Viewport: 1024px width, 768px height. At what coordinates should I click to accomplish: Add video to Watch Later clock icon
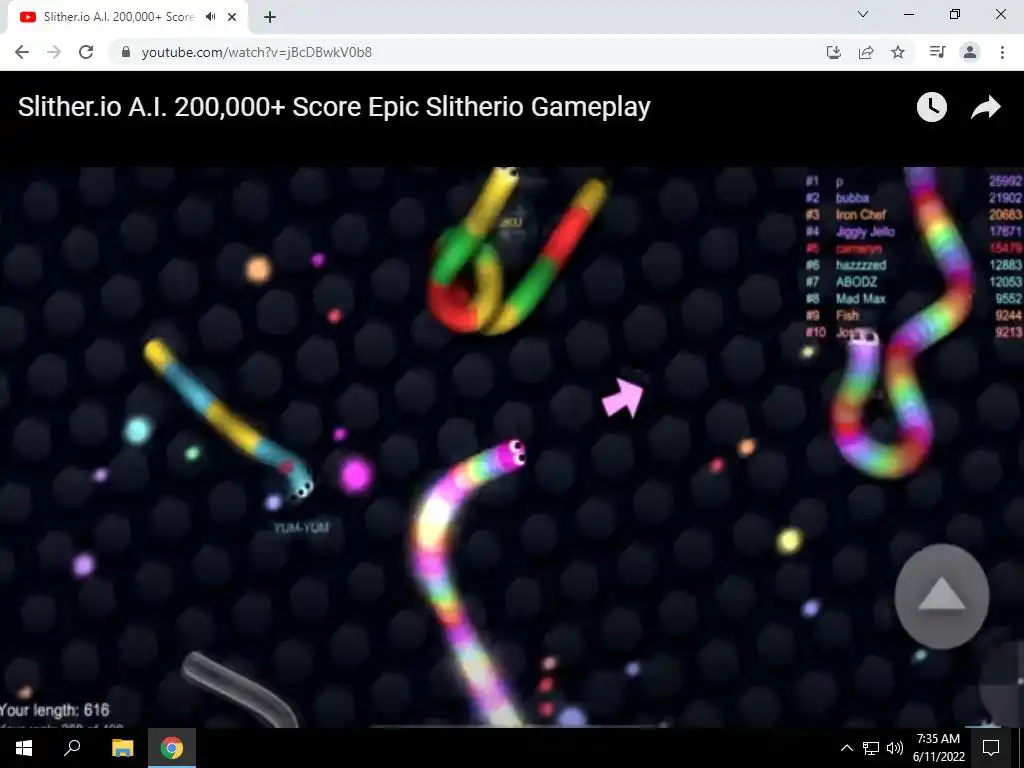click(x=932, y=107)
